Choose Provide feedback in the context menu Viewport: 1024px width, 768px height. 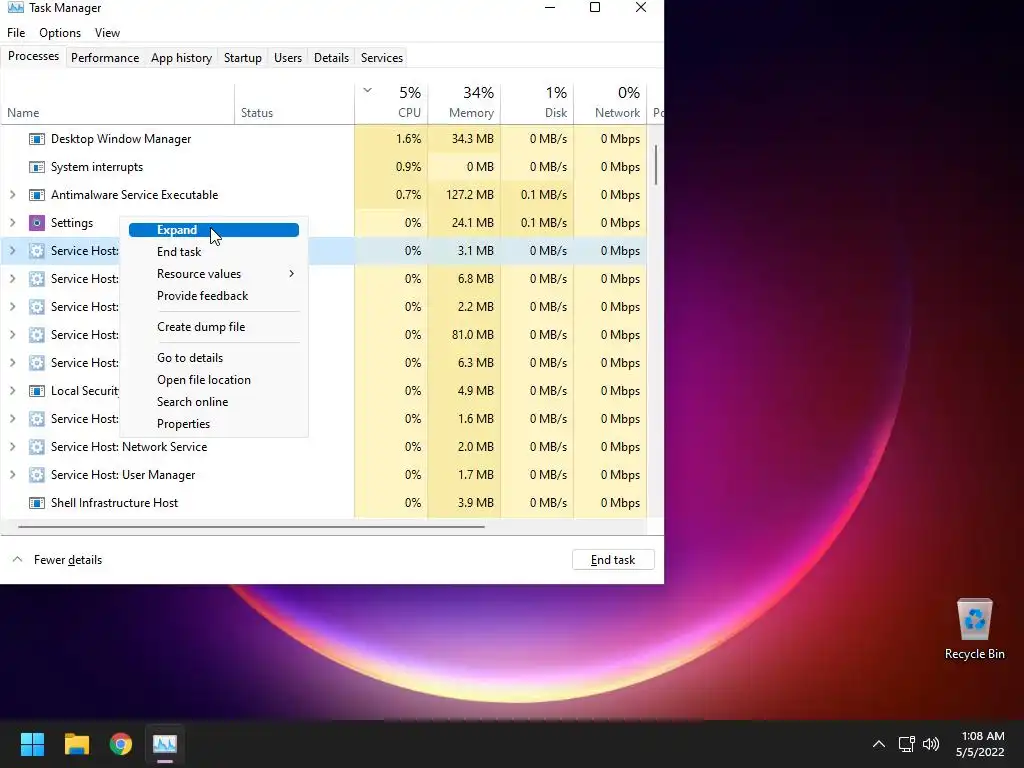[x=214, y=296]
